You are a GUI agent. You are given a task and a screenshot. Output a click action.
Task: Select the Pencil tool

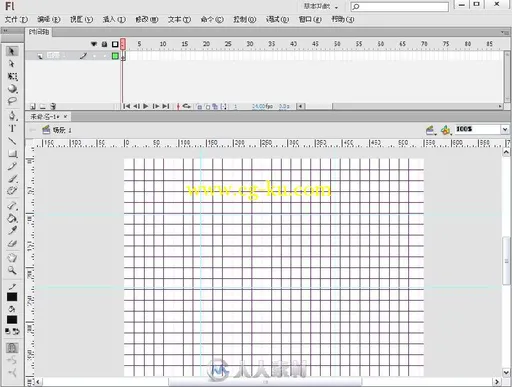(x=12, y=166)
